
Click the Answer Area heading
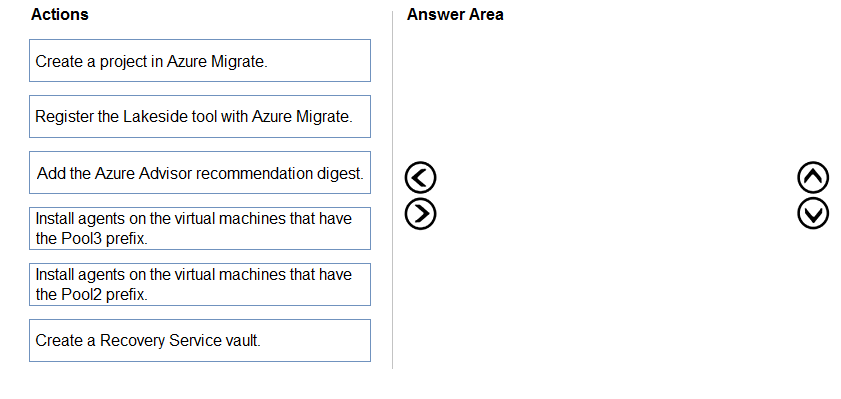pyautogui.click(x=455, y=14)
